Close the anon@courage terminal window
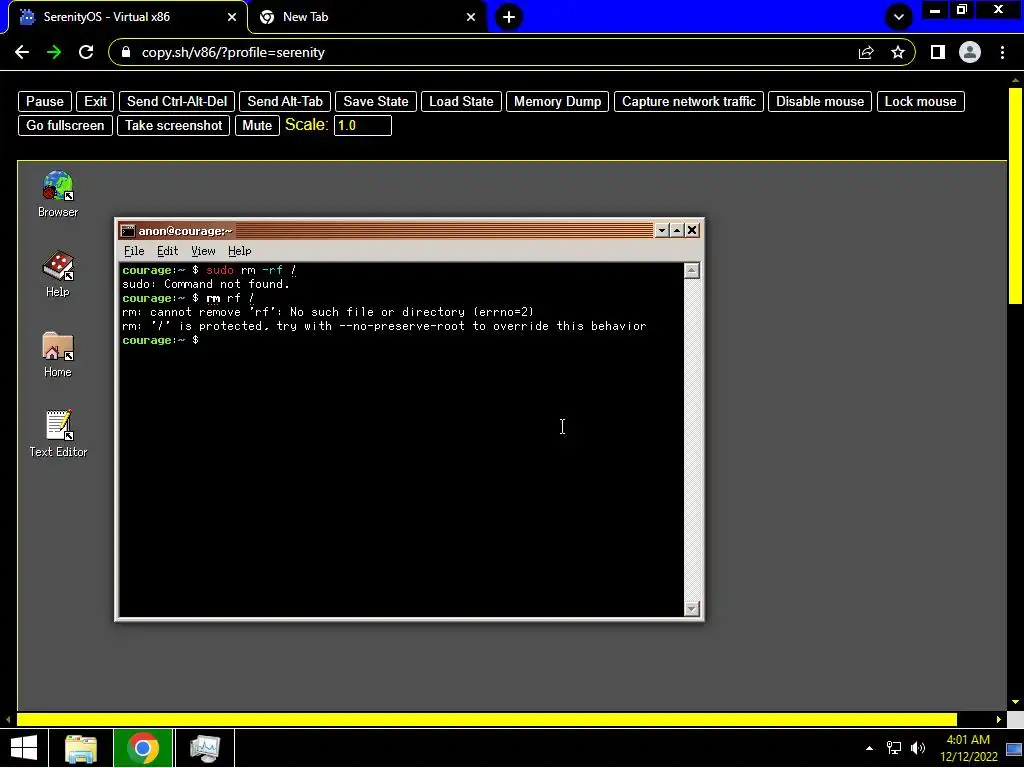The image size is (1024, 768). (692, 231)
